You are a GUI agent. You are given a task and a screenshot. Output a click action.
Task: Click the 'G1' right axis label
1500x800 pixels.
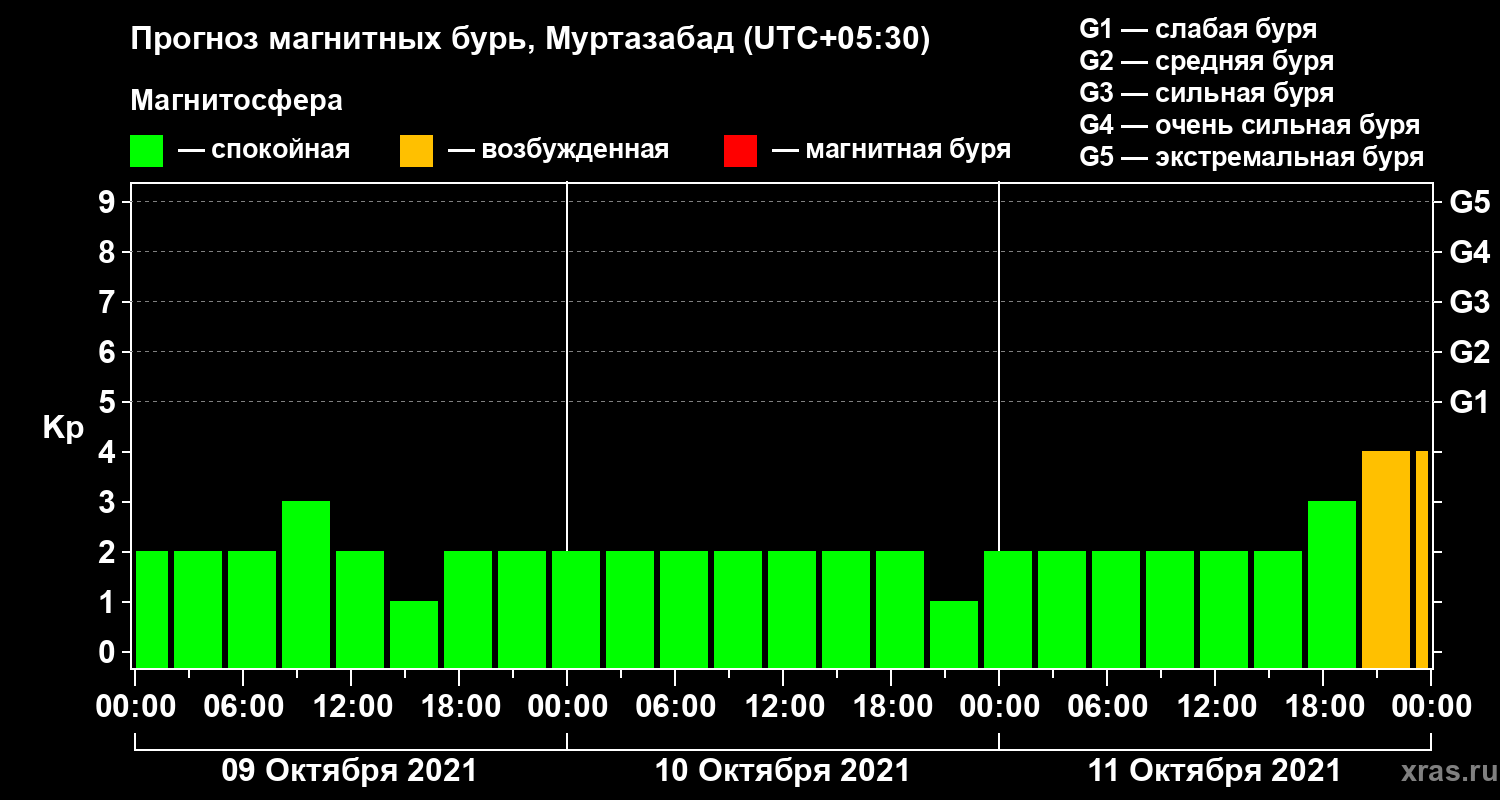click(x=1469, y=402)
